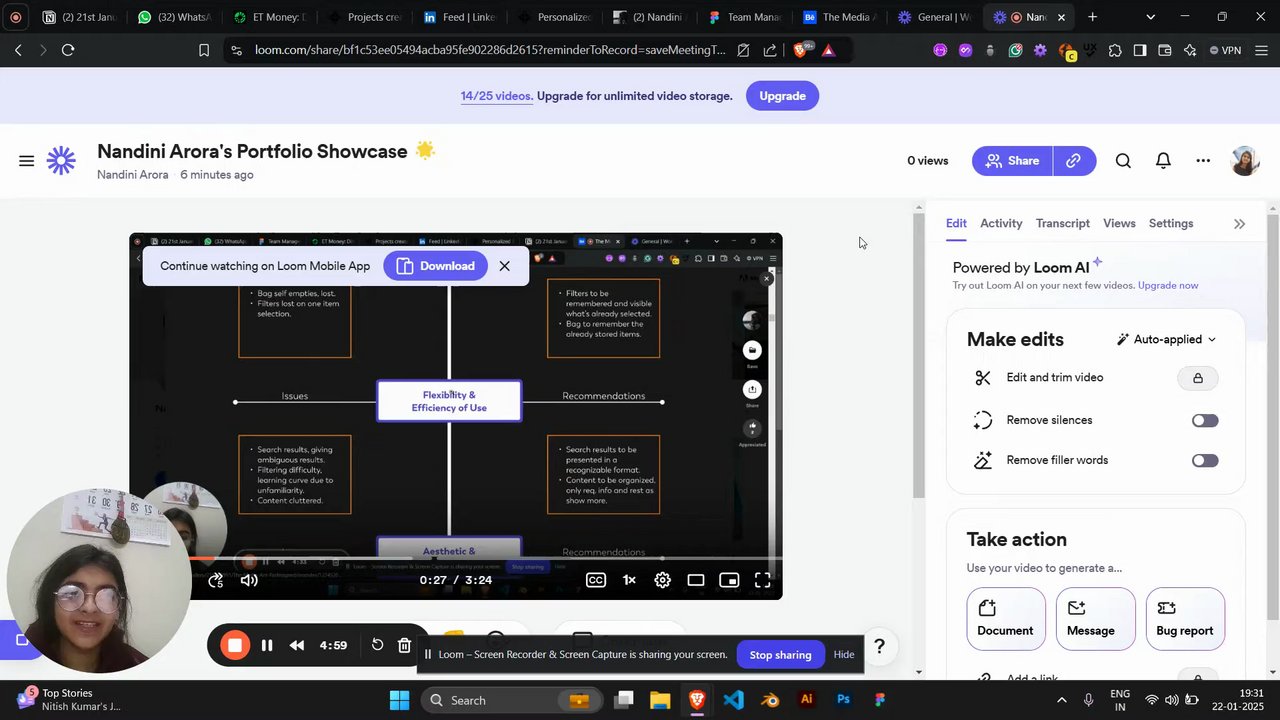Open Photoshop from the taskbar
Viewport: 1280px width, 720px height.
pos(843,700)
